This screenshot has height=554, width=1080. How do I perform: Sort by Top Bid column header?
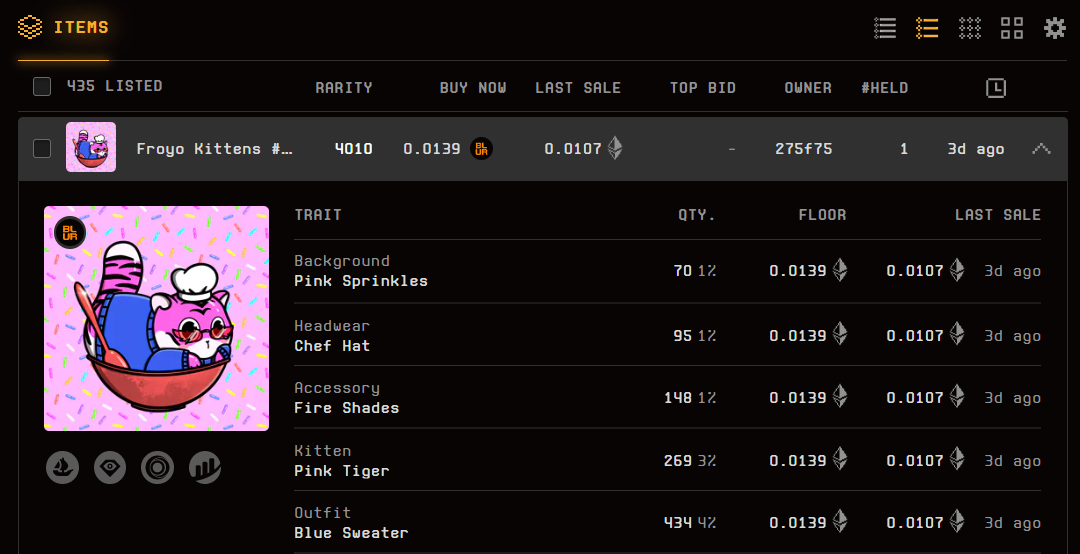[x=702, y=88]
